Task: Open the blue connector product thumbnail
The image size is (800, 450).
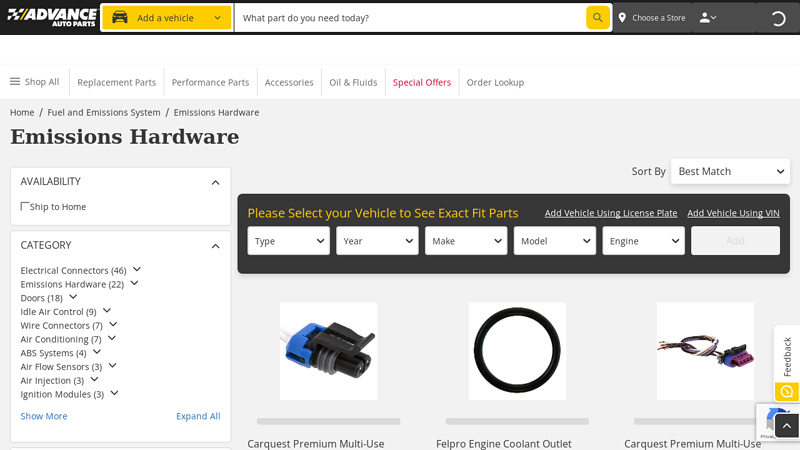Action: [x=329, y=351]
